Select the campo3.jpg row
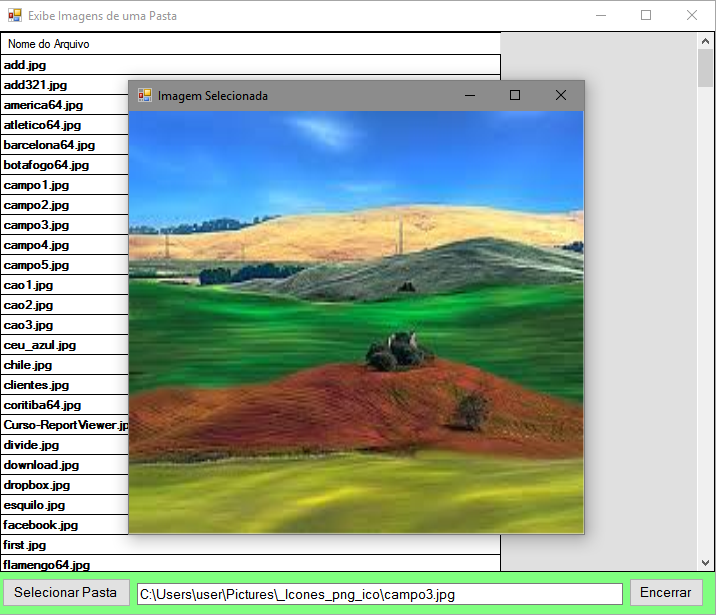The height and width of the screenshot is (615, 716). pos(65,225)
